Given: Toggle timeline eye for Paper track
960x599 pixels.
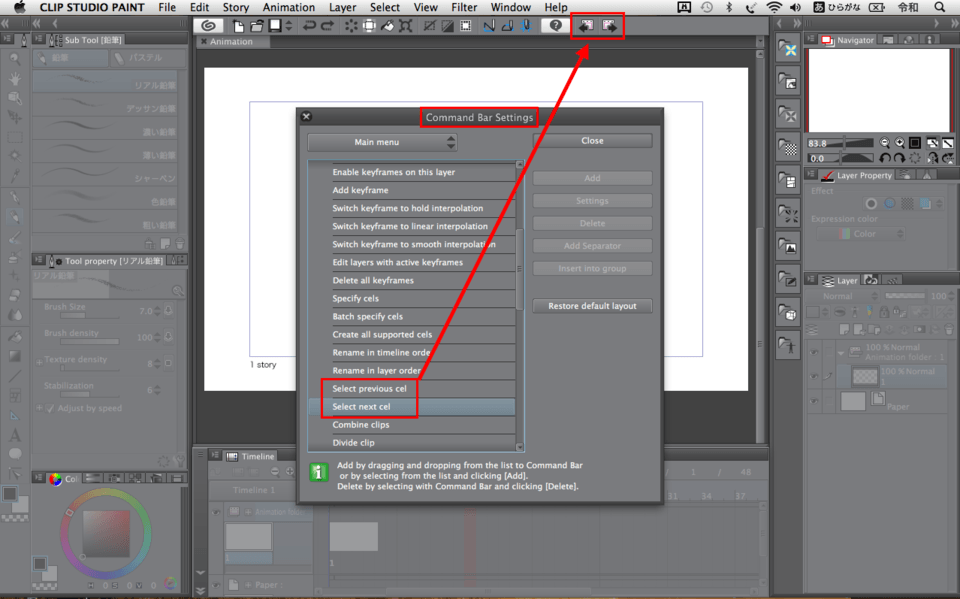Looking at the screenshot, I should [216, 585].
